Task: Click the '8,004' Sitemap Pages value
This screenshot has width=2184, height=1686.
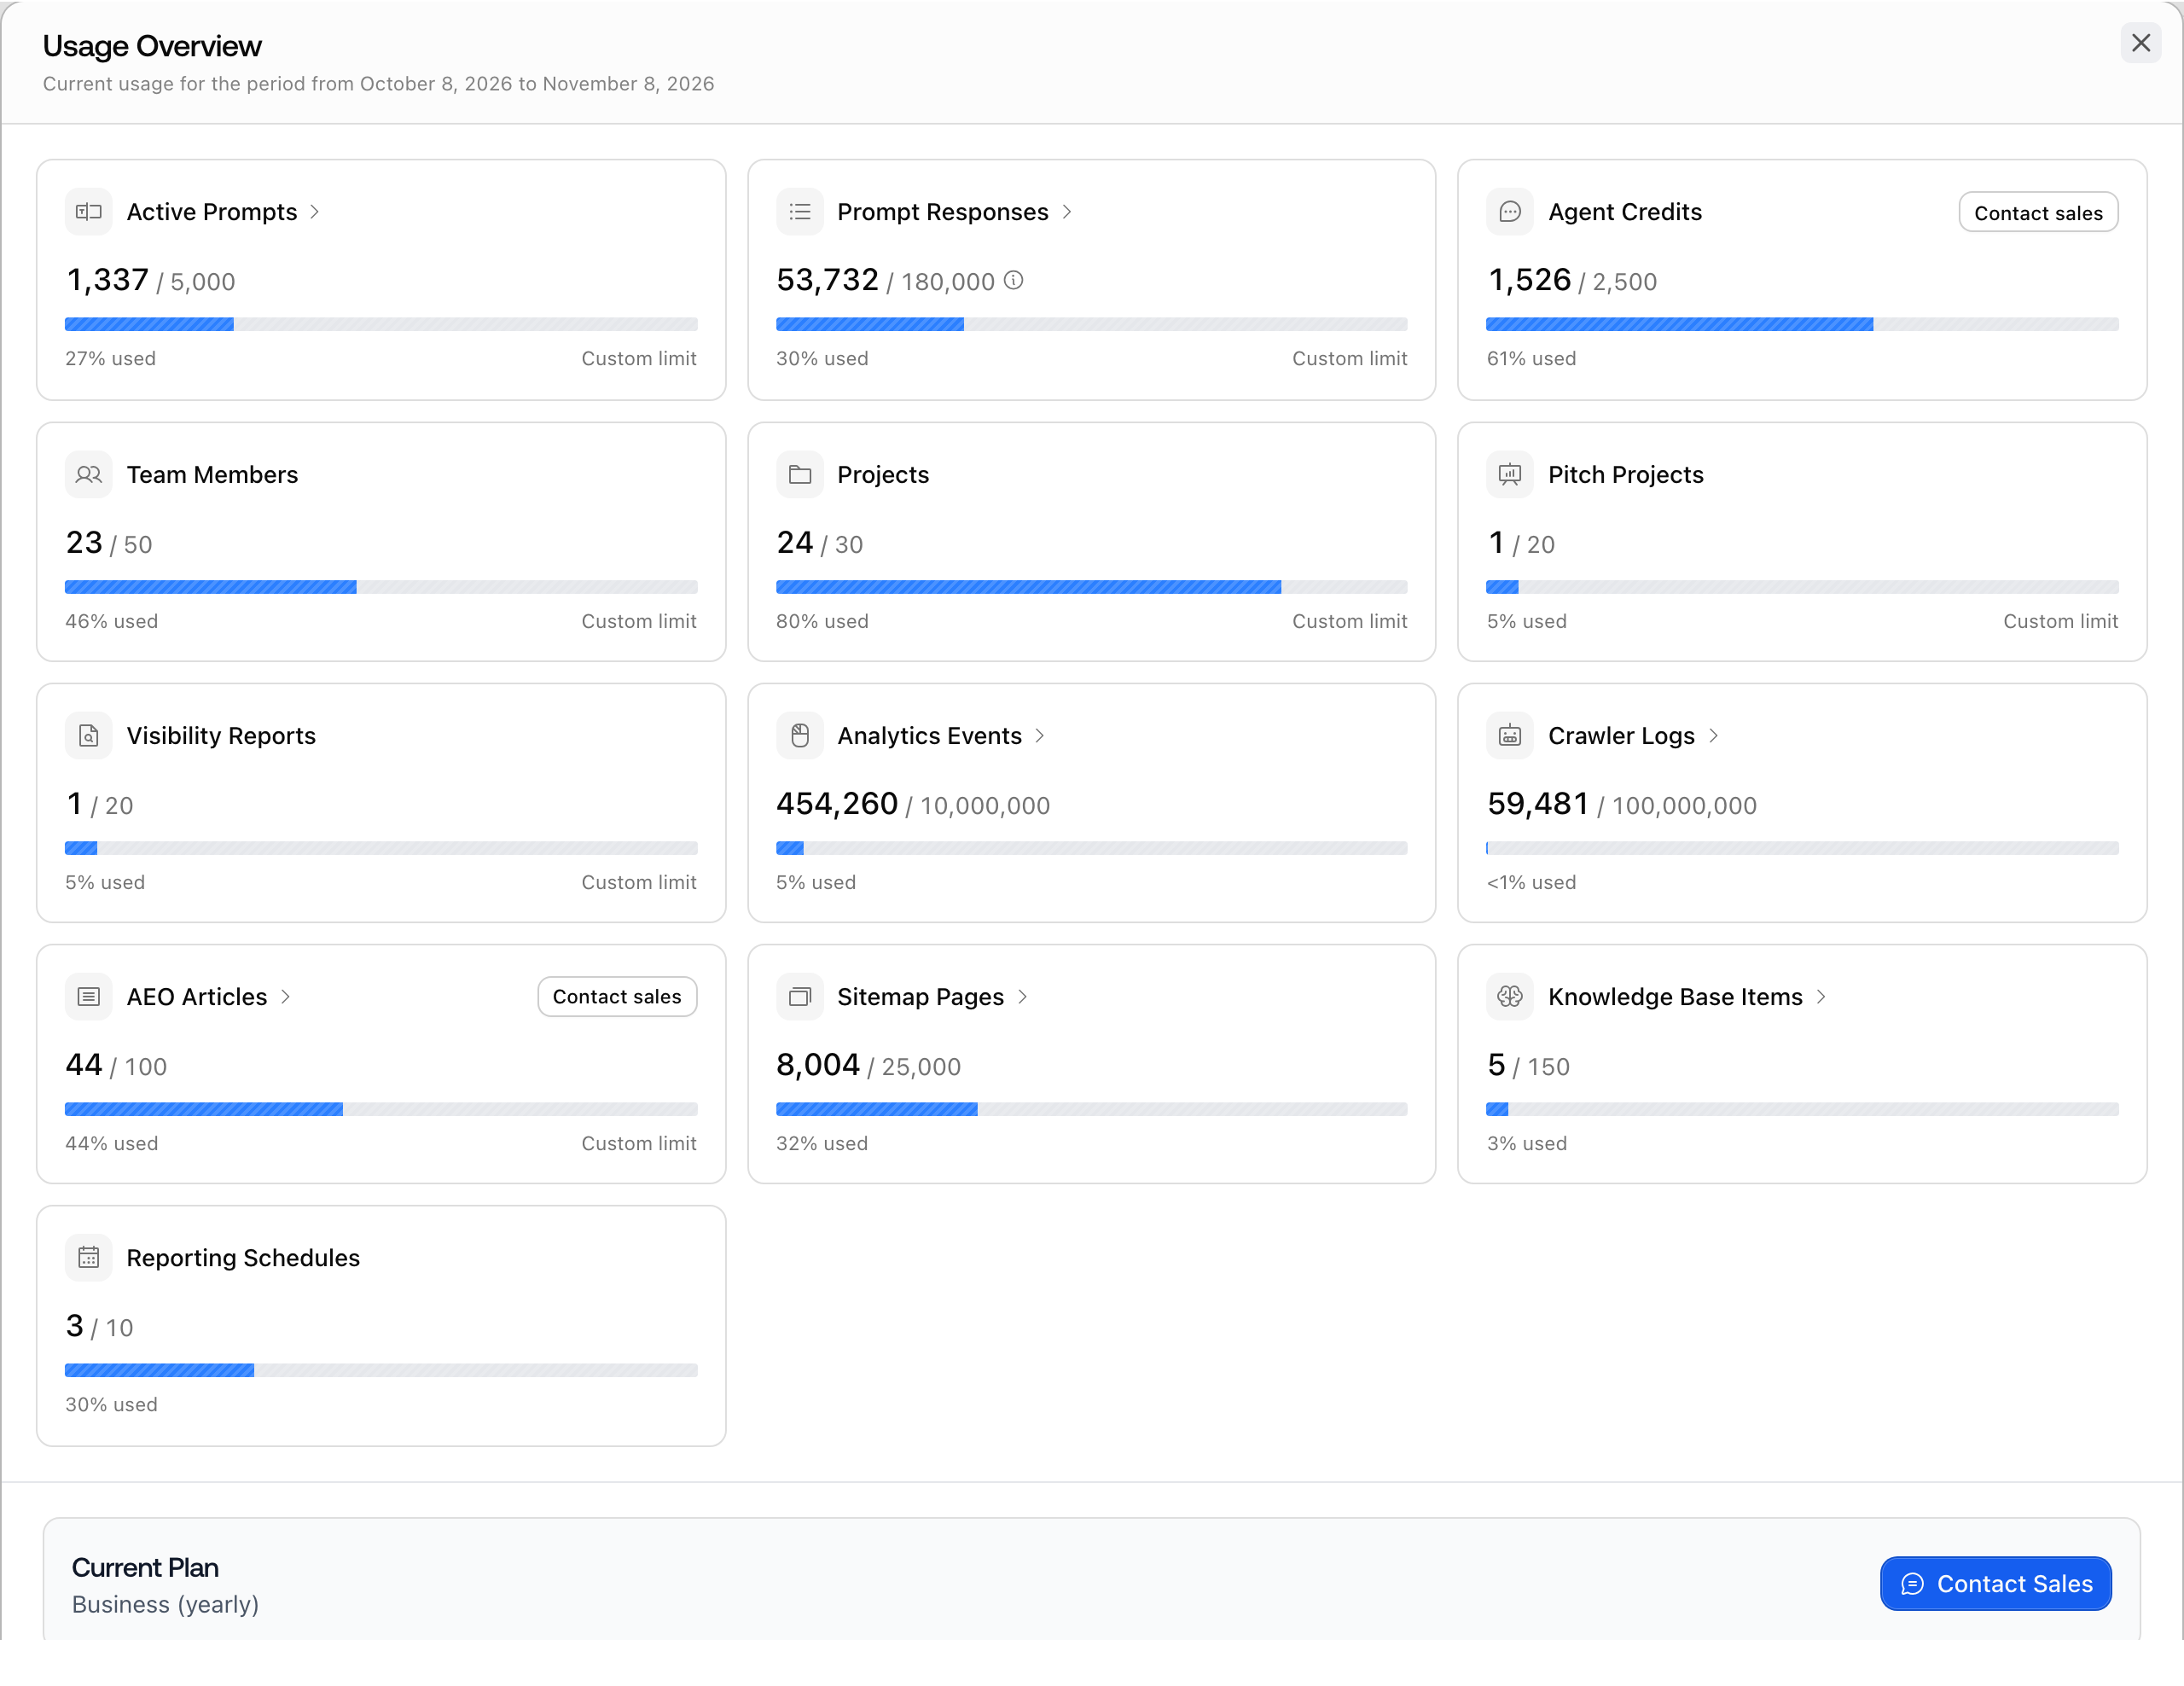Action: 818,1065
